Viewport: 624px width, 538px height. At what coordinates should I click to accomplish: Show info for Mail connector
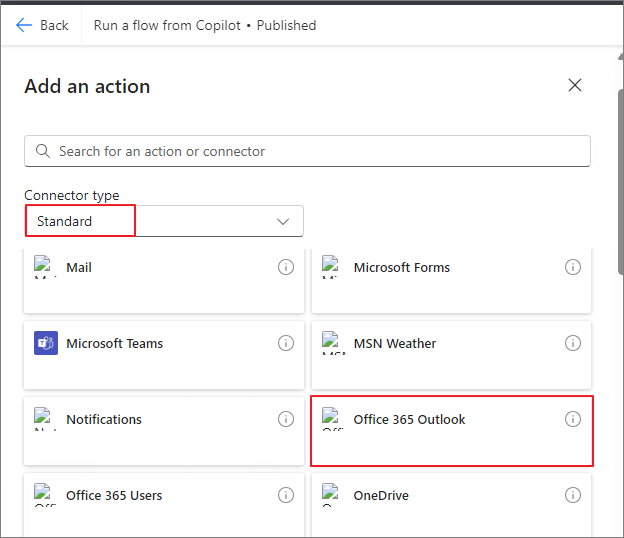point(286,267)
